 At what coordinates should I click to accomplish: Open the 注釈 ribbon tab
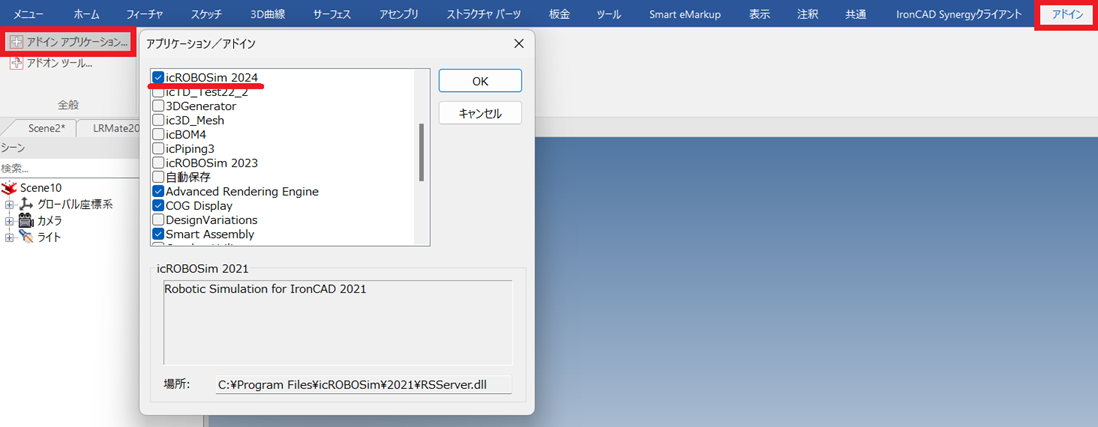click(x=807, y=14)
